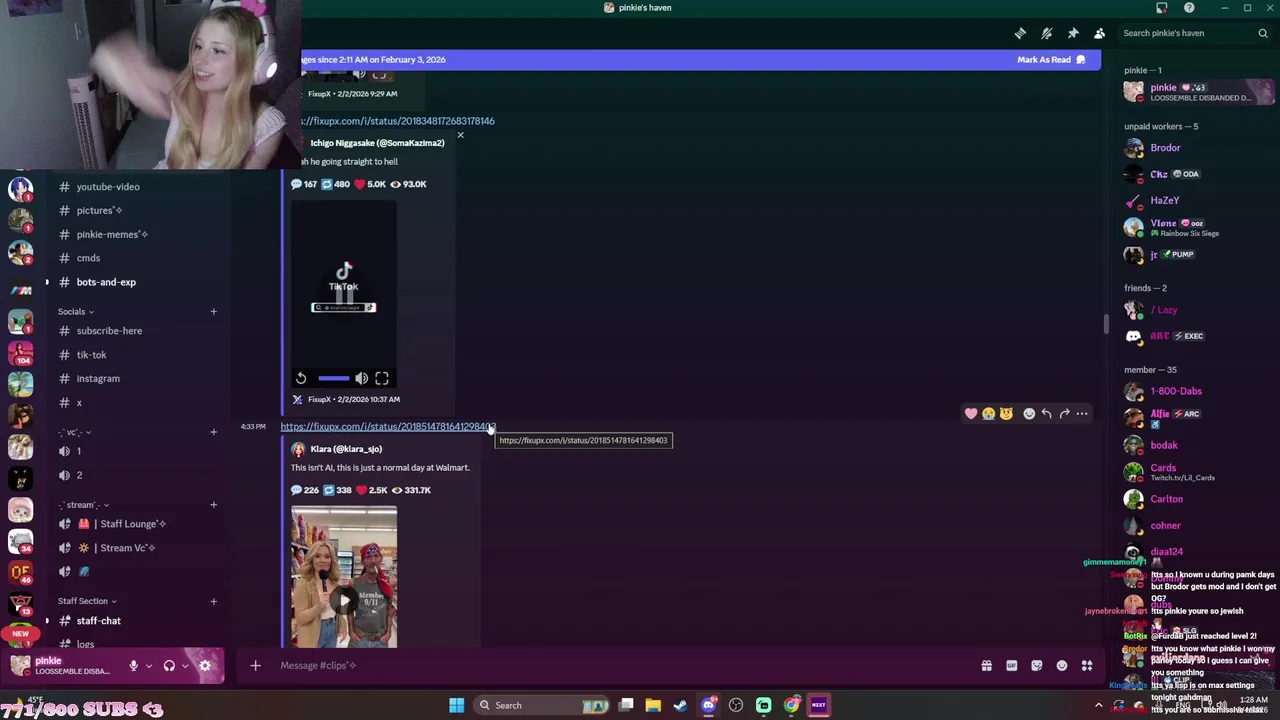Collapse the Socials category
This screenshot has height=720, width=1280.
[76, 312]
